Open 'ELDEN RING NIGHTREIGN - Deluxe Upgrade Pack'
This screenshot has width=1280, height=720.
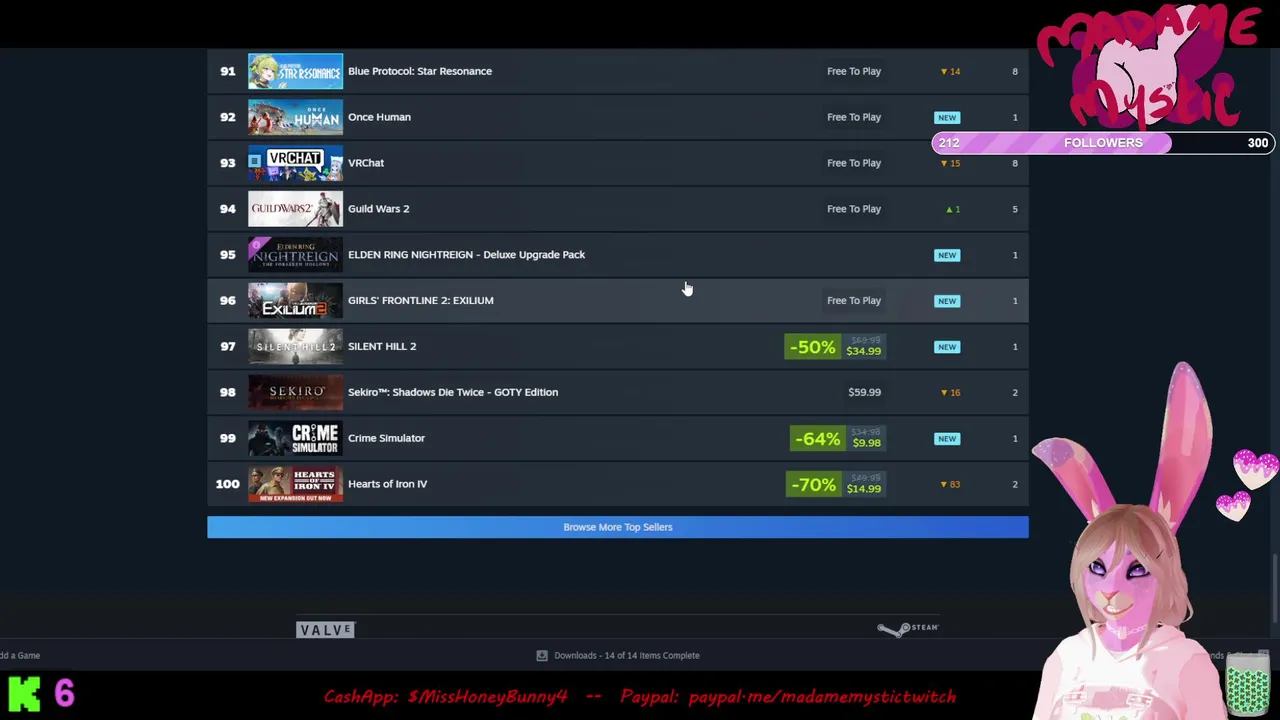[467, 255]
